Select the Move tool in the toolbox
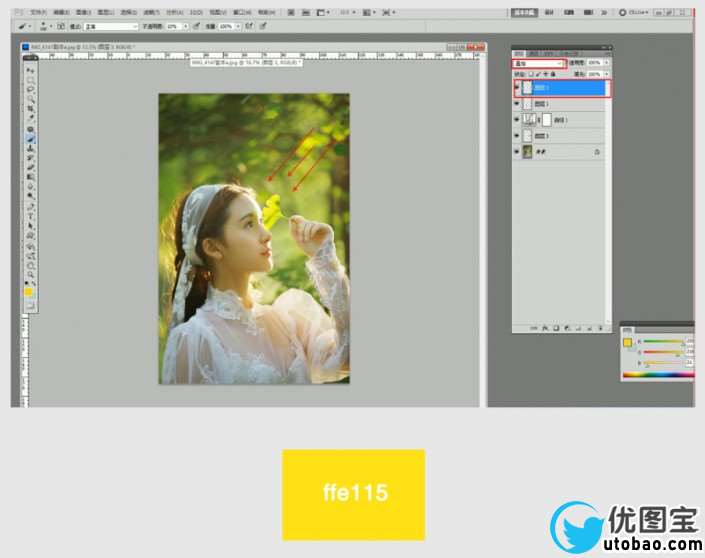The image size is (705, 558). click(x=30, y=71)
